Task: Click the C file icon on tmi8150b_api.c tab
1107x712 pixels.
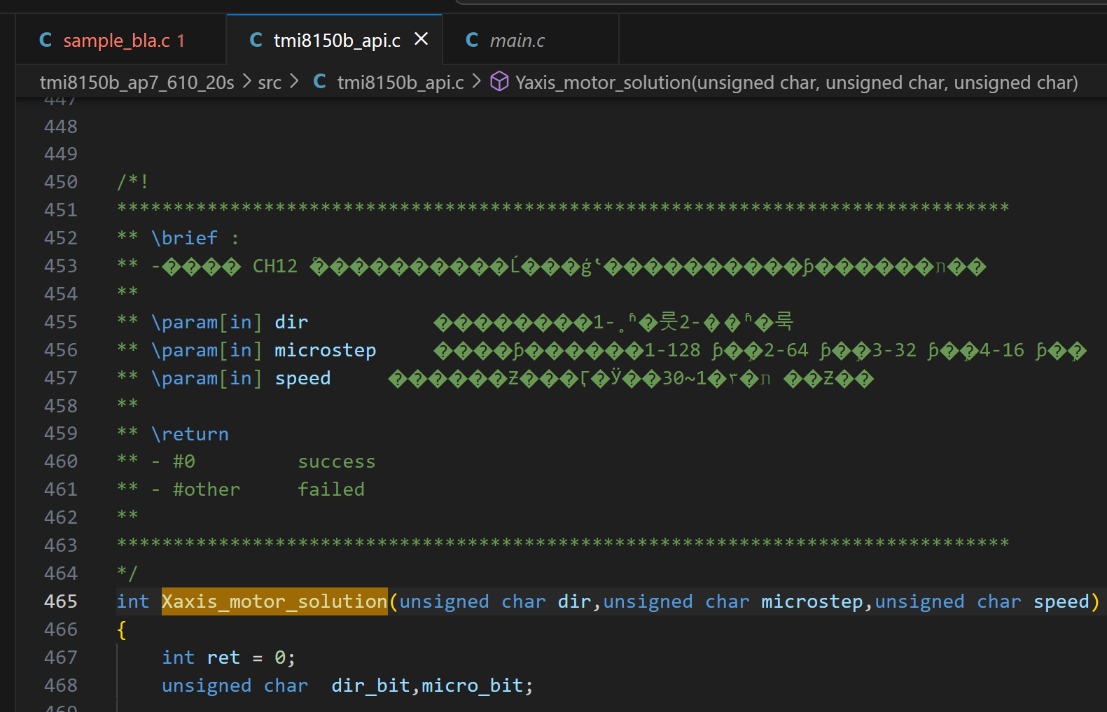Action: [256, 40]
